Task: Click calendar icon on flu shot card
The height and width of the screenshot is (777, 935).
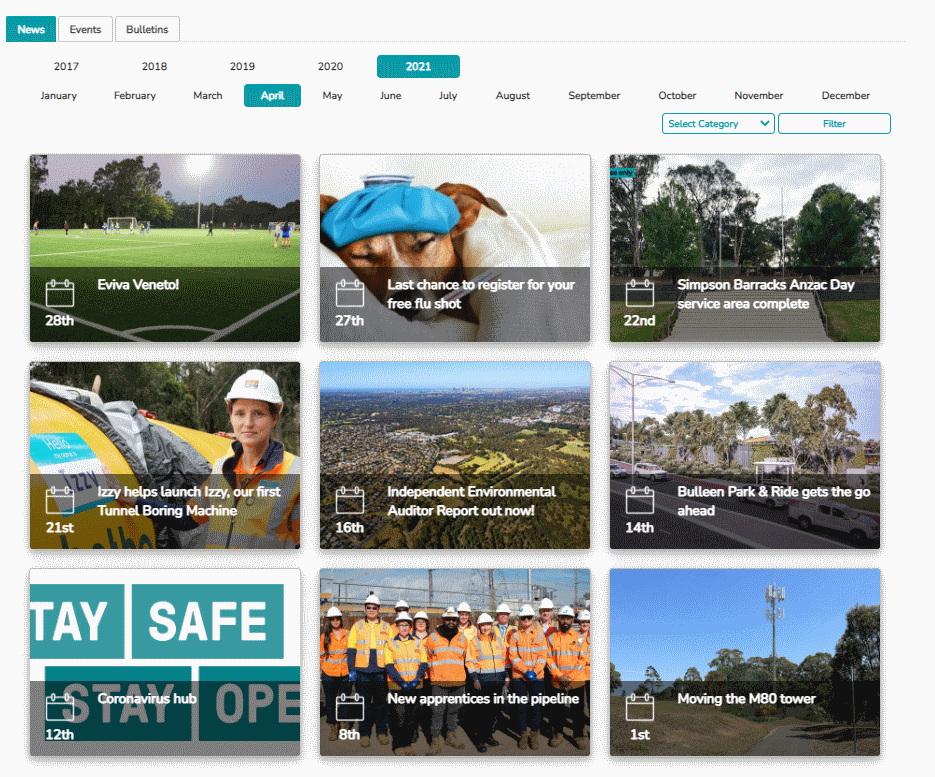Action: (350, 293)
